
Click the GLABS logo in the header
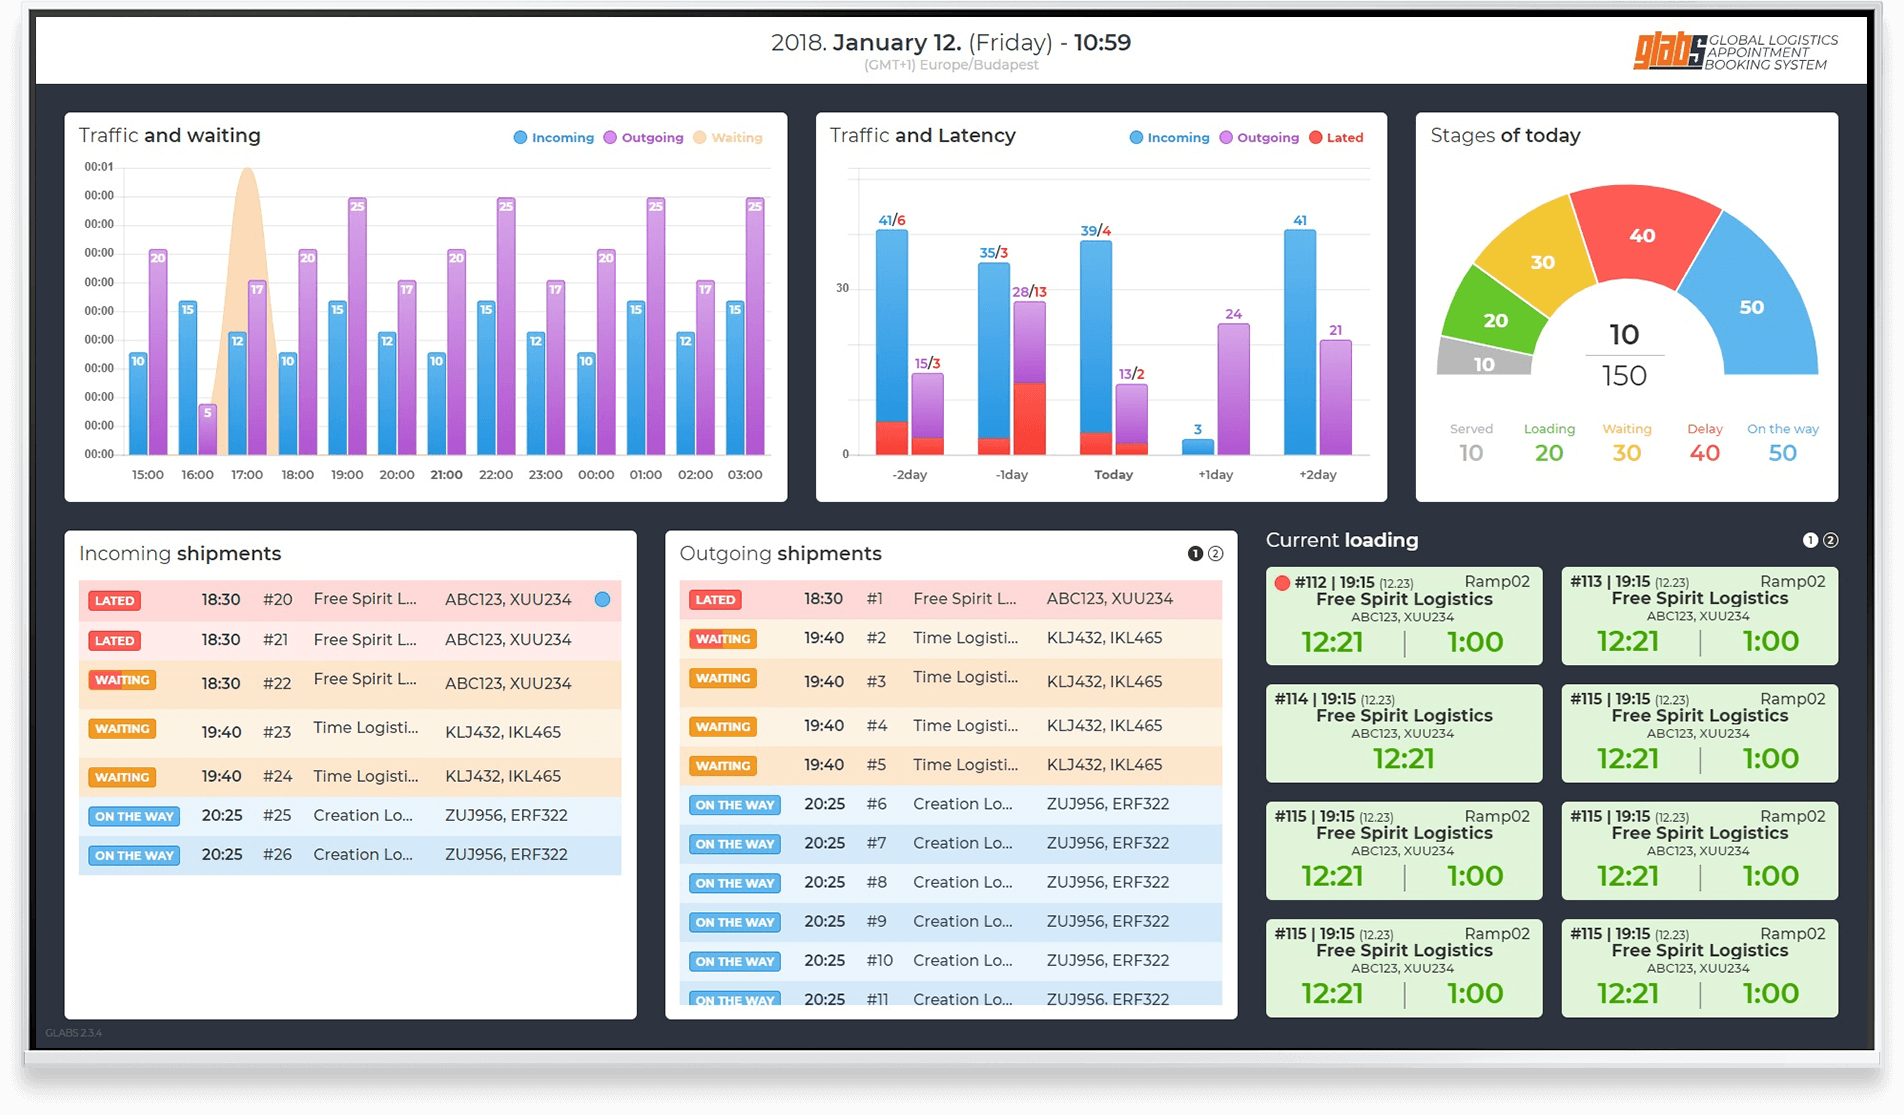1736,52
